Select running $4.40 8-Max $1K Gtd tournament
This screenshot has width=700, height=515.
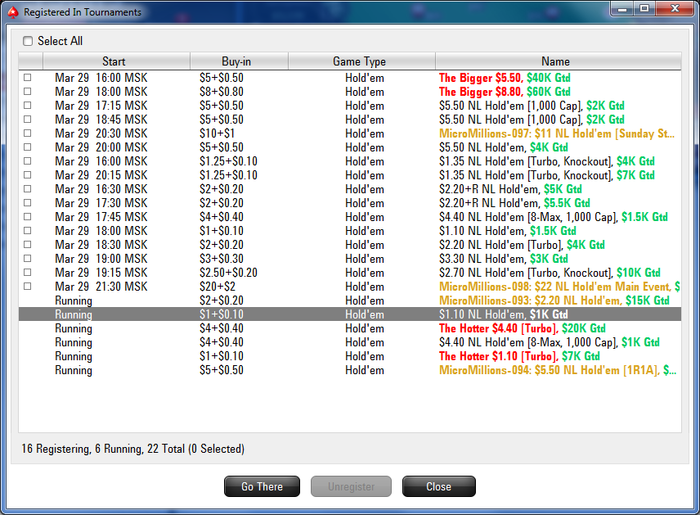coord(350,342)
